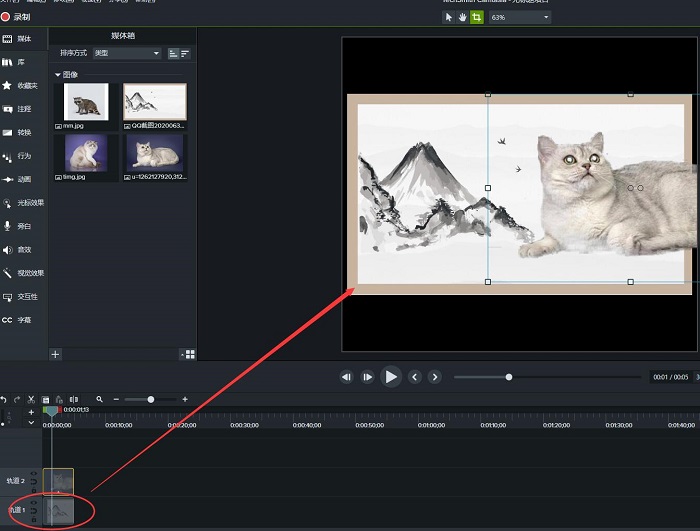The height and width of the screenshot is (531, 700).
Task: Step forward one frame
Action: click(x=367, y=377)
